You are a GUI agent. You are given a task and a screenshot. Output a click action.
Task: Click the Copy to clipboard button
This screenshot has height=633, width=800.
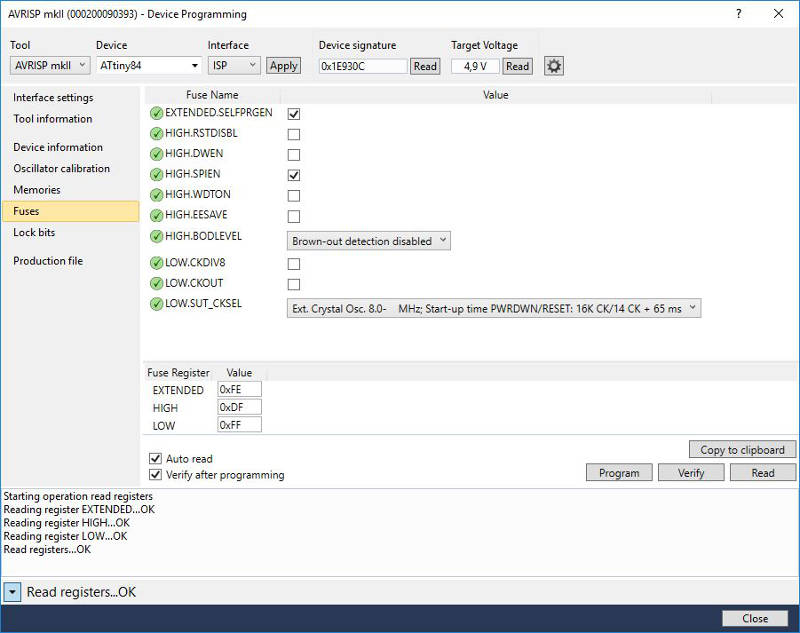pyautogui.click(x=742, y=450)
